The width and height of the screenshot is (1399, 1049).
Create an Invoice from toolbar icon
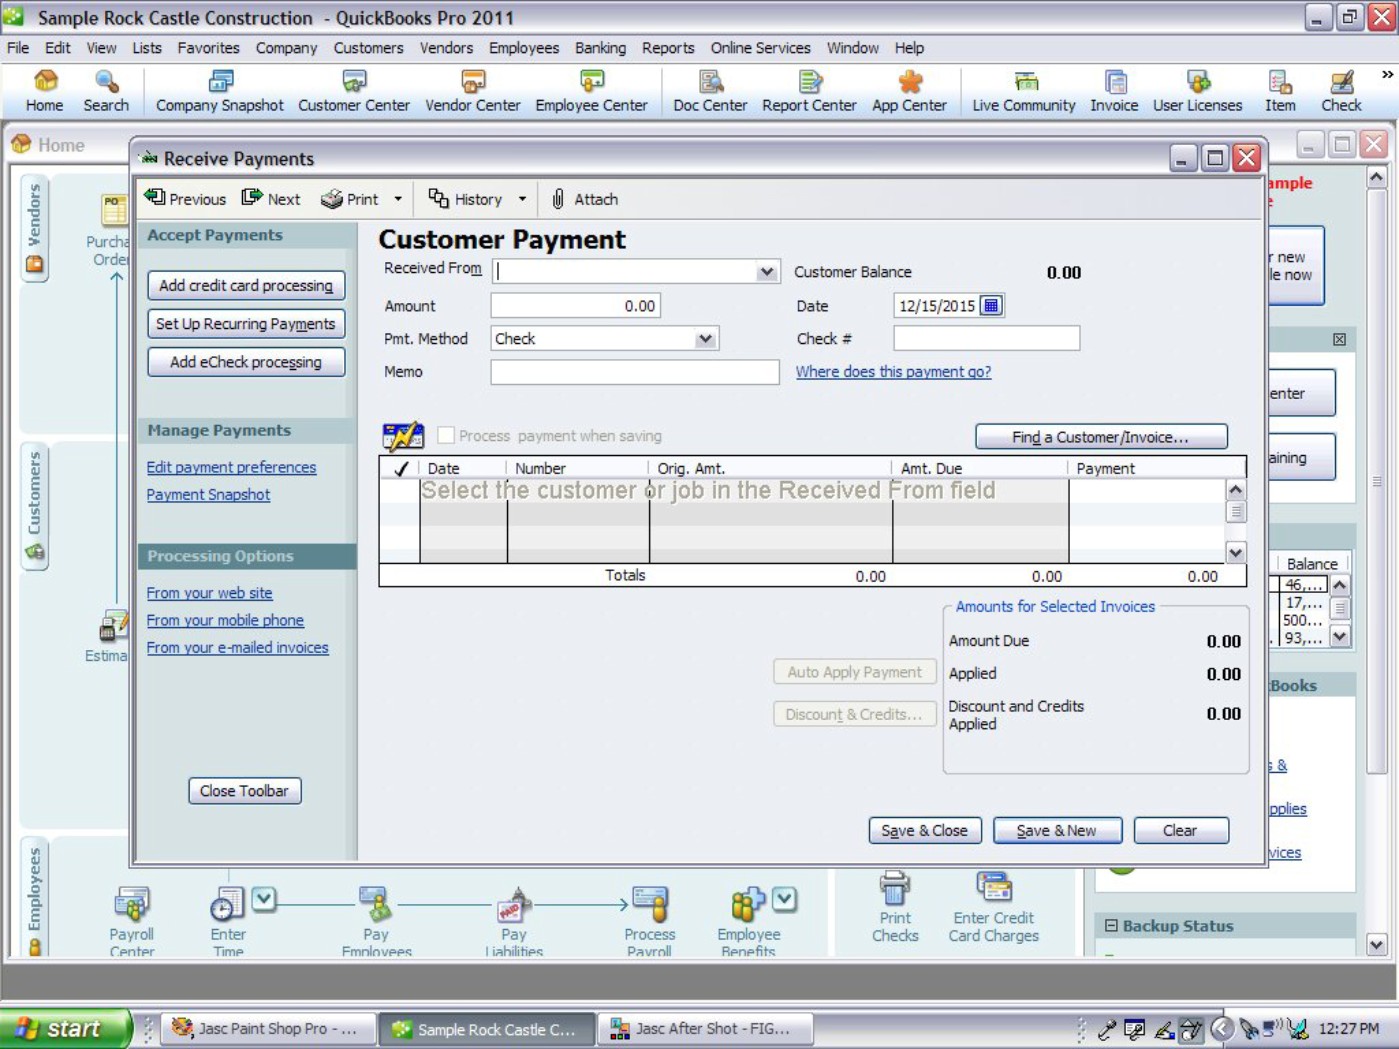(1114, 91)
